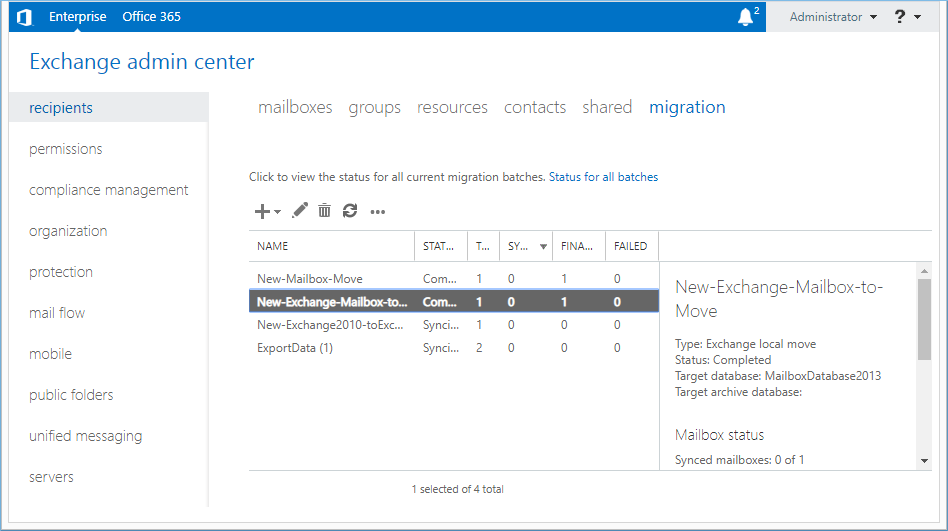
Task: Click the Status for all batches link
Action: (603, 177)
